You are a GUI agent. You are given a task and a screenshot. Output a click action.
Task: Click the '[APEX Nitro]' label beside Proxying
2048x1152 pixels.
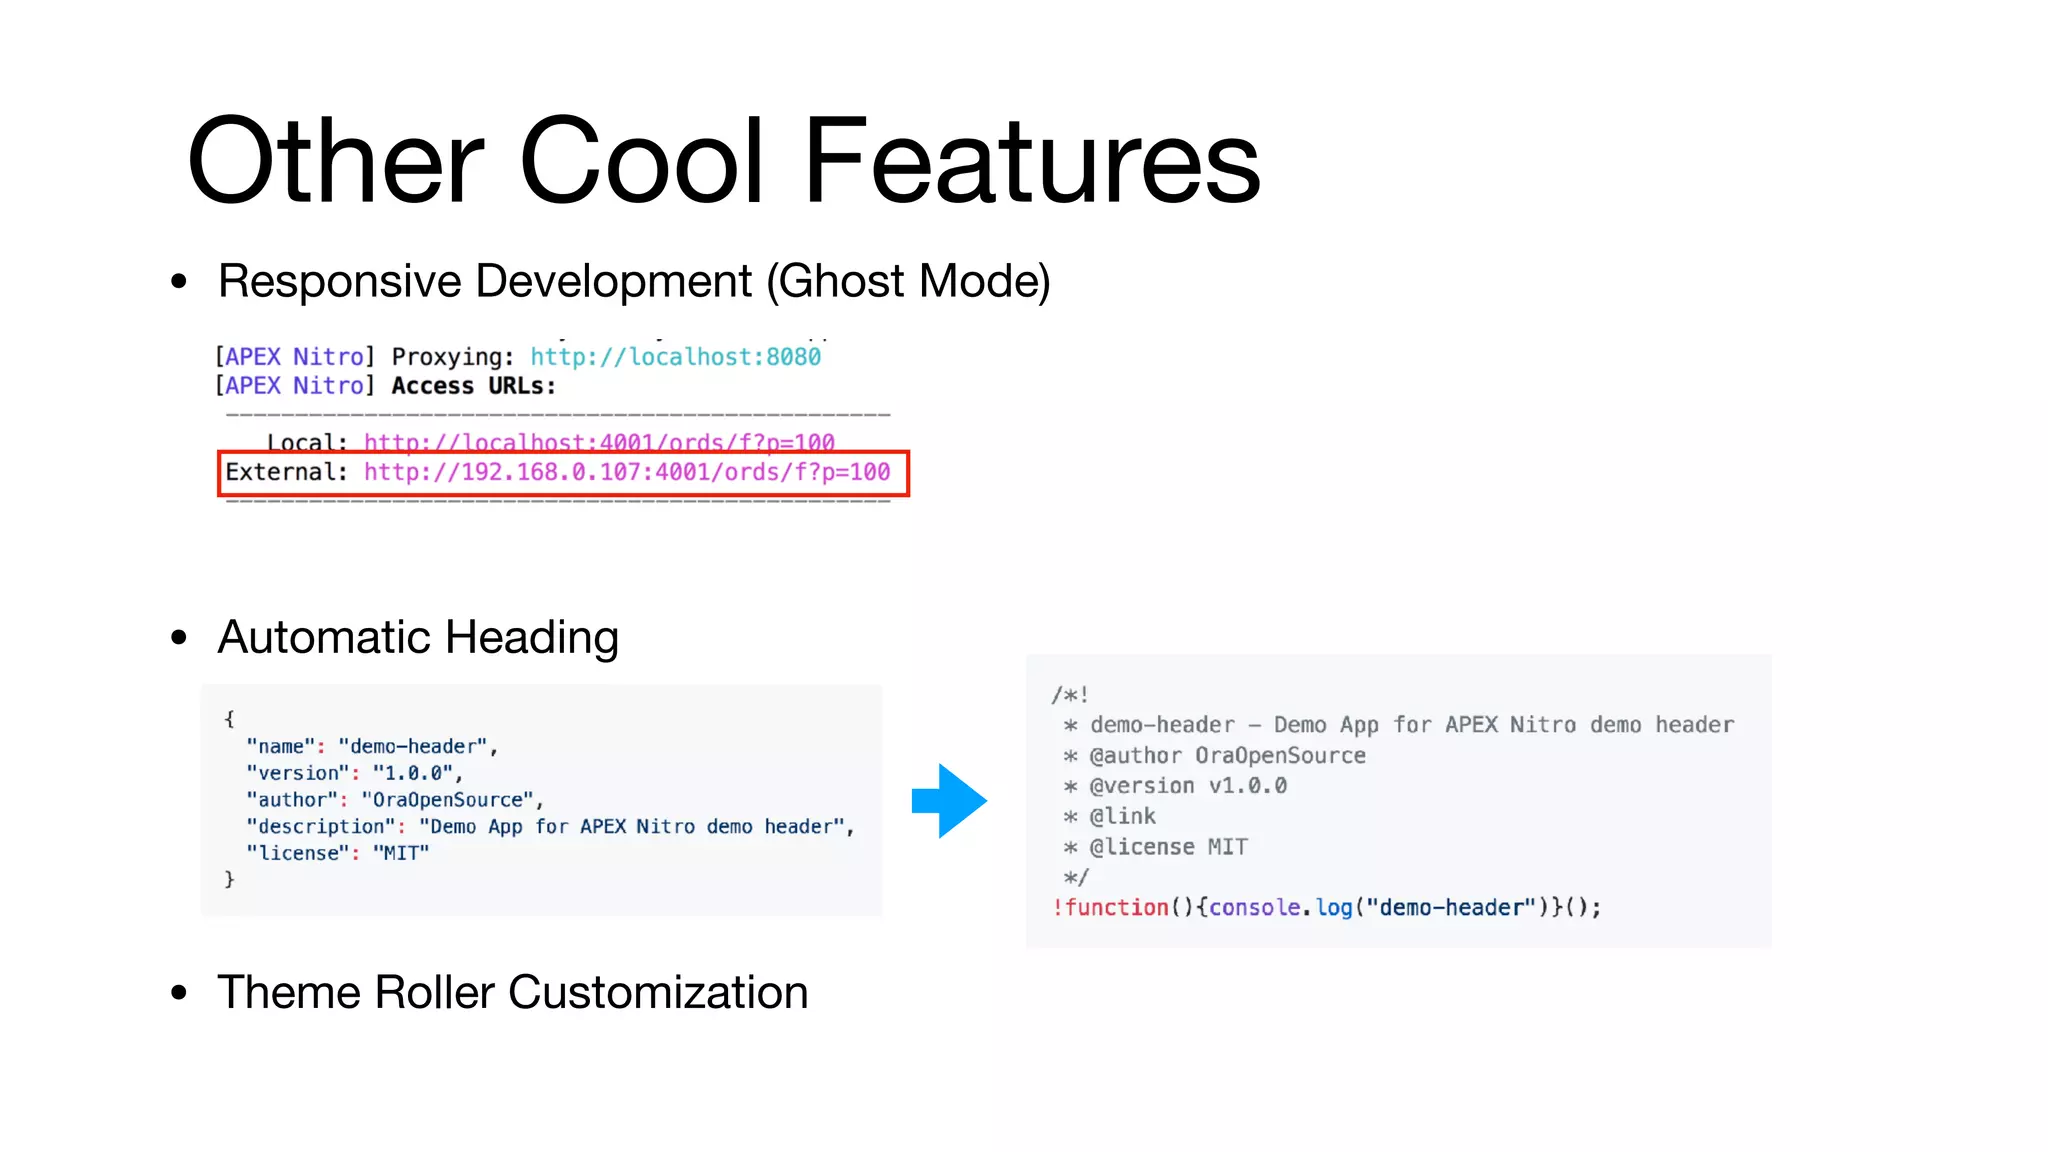pos(295,357)
